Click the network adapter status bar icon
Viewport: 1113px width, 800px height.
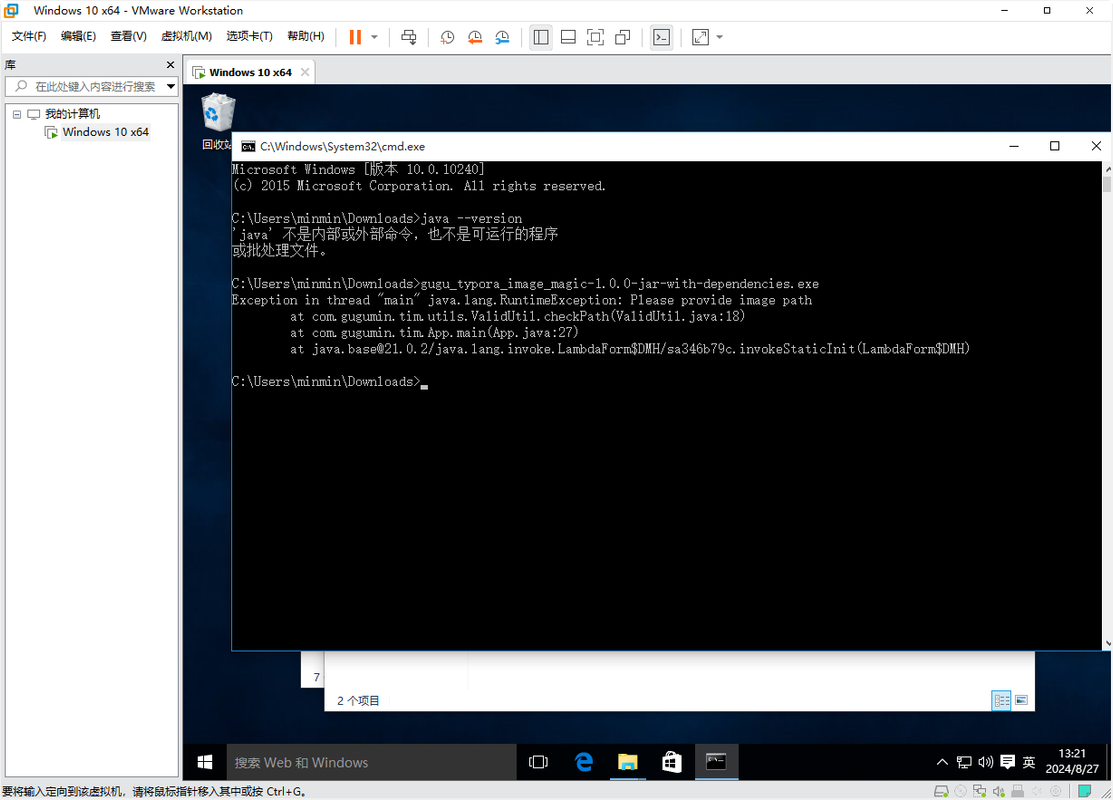[x=980, y=791]
